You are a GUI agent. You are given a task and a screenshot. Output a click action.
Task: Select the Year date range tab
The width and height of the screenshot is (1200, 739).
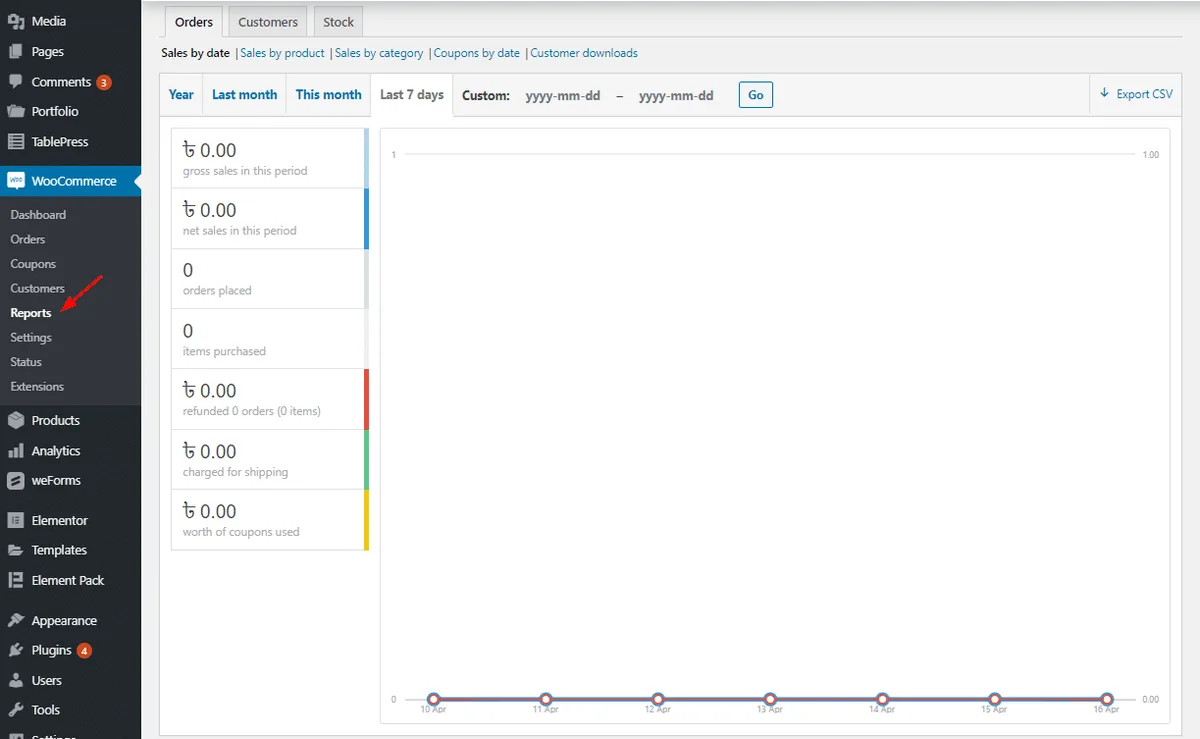pyautogui.click(x=181, y=95)
